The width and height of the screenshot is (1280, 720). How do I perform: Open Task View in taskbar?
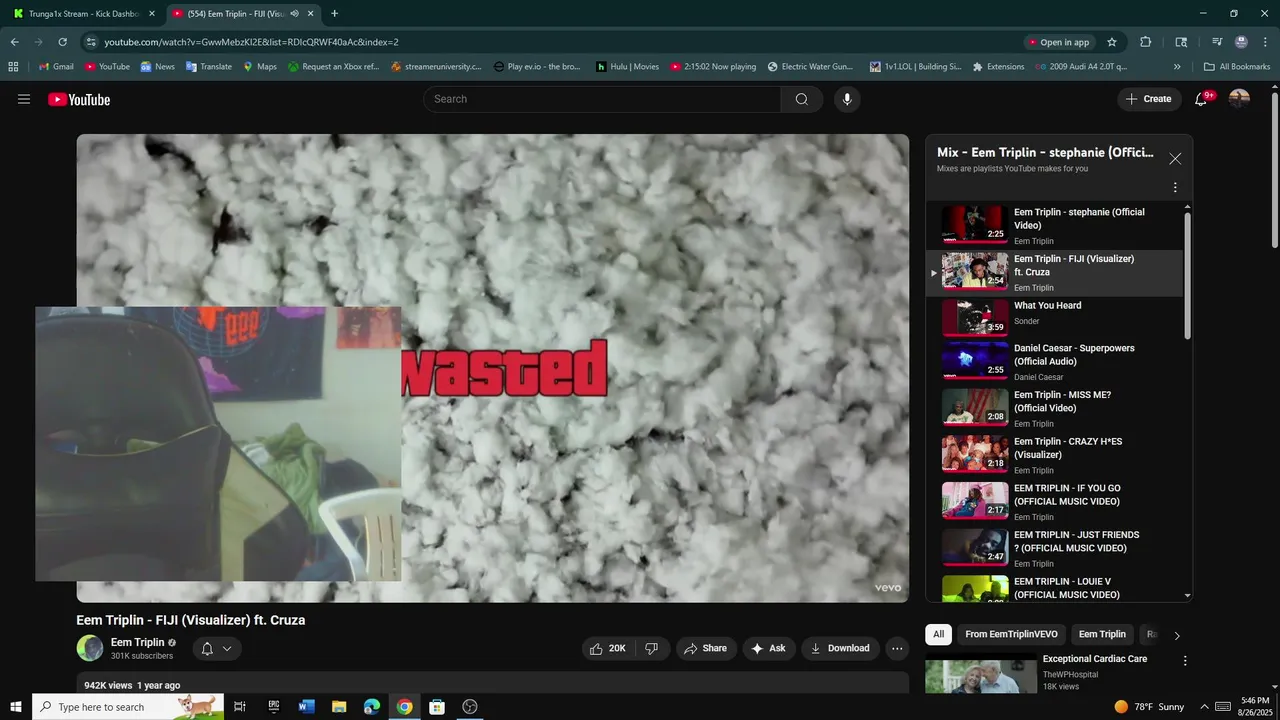pyautogui.click(x=240, y=707)
